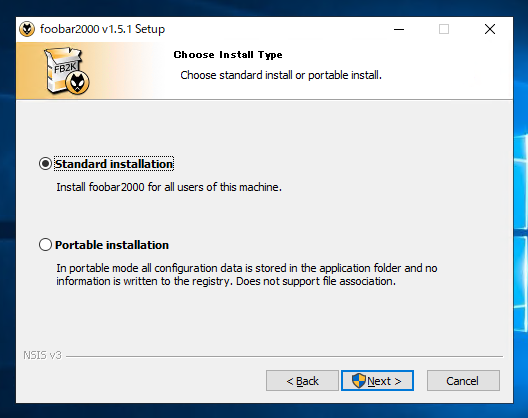Minimize the foobar2000 Setup window
The image size is (528, 418).
[x=399, y=29]
